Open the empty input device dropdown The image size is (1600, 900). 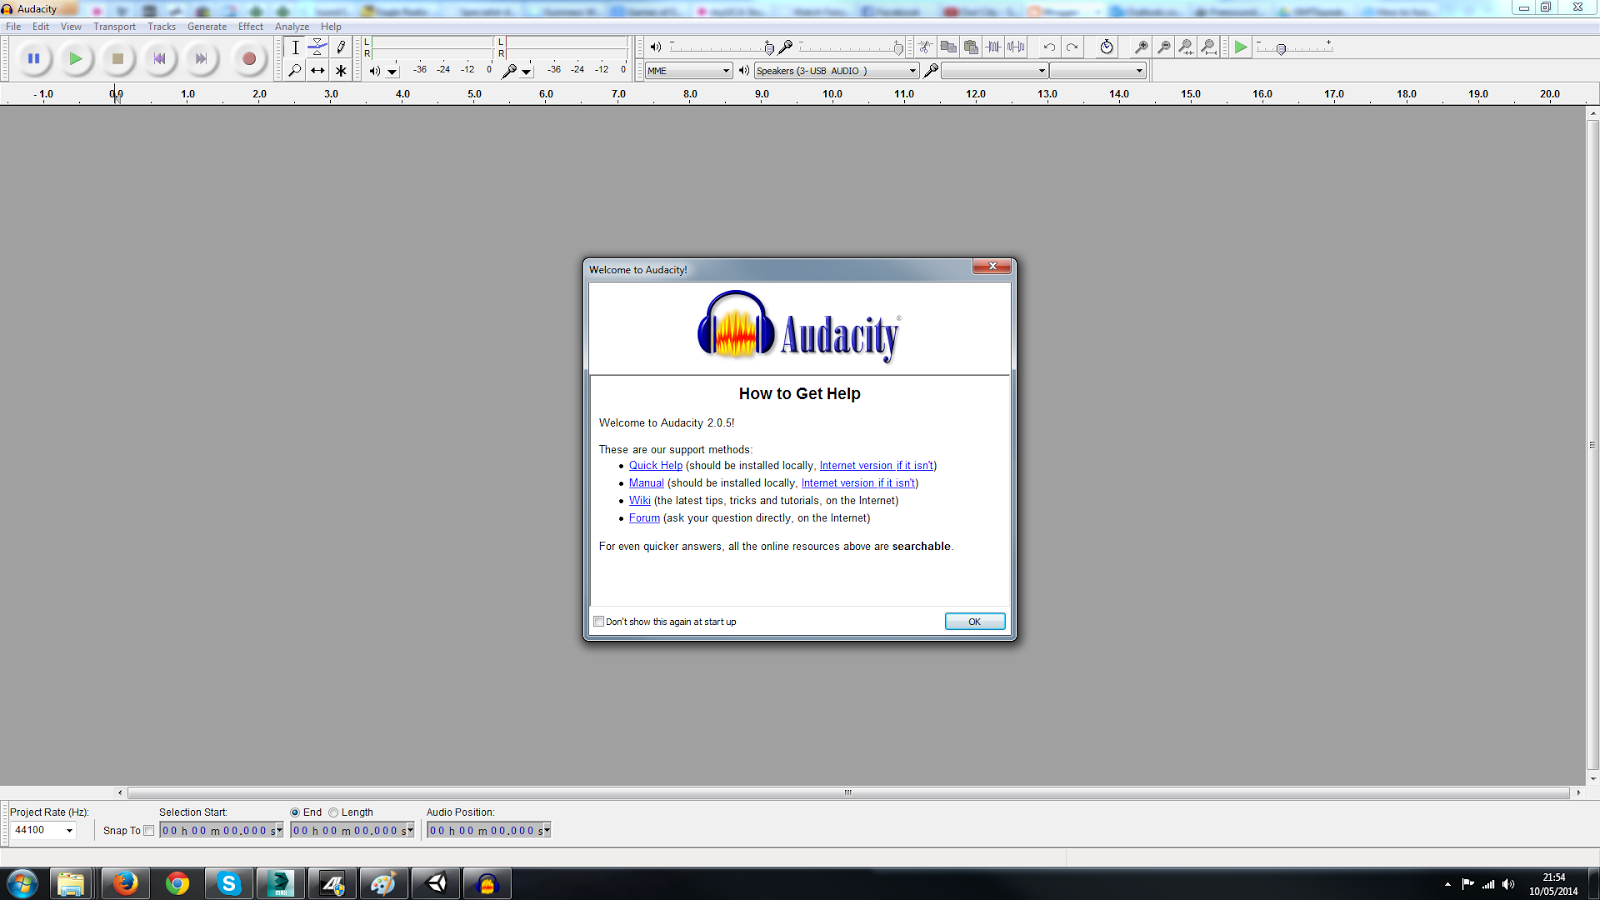pos(995,71)
